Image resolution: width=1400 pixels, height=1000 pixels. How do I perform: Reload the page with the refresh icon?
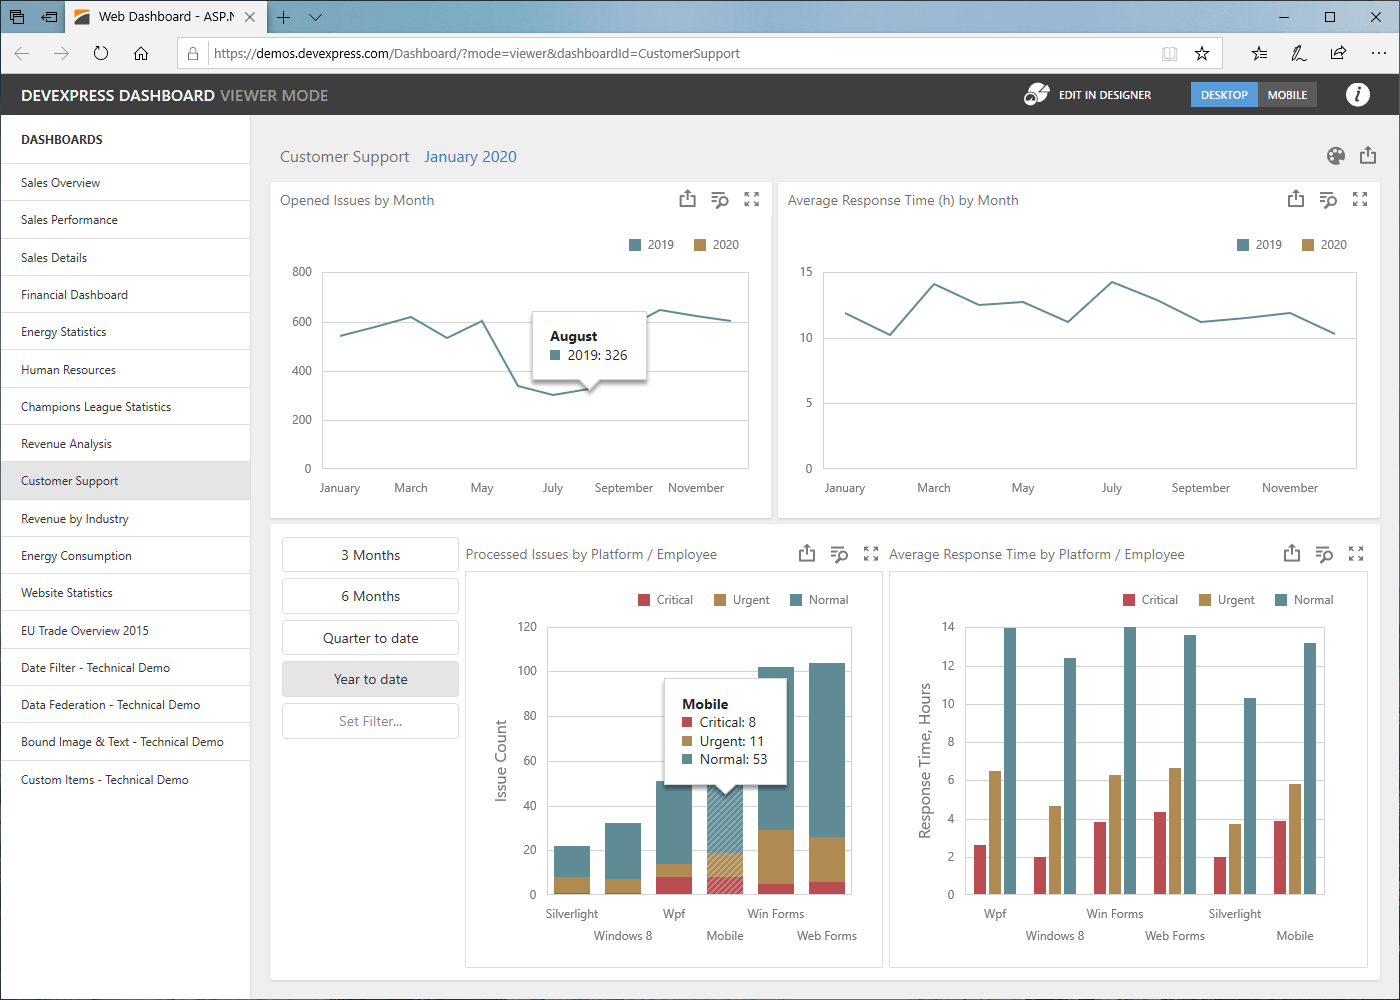click(100, 54)
